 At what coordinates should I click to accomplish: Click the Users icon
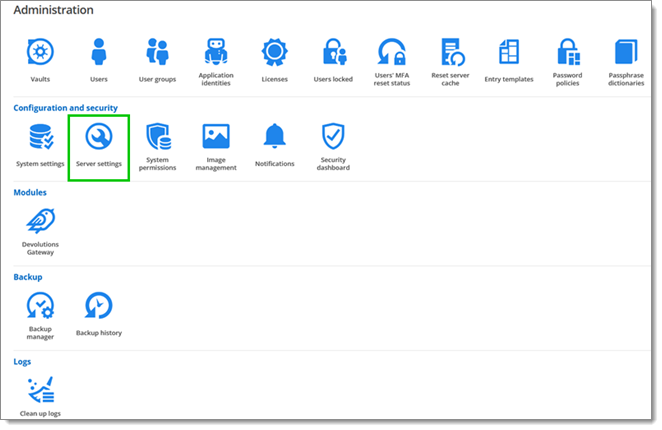pos(98,53)
